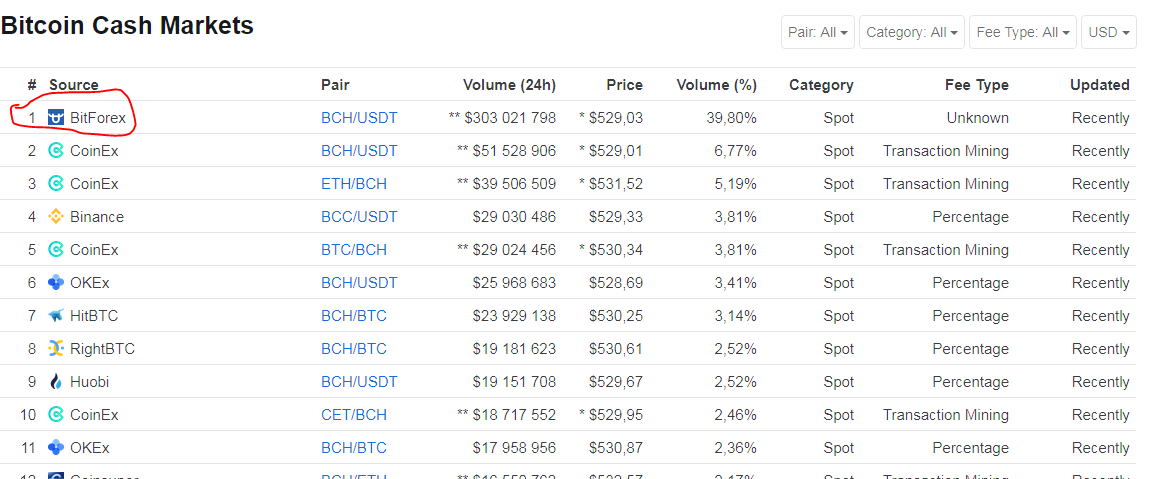Click the Huobi flame logo icon
The height and width of the screenshot is (479, 1161).
(x=56, y=382)
